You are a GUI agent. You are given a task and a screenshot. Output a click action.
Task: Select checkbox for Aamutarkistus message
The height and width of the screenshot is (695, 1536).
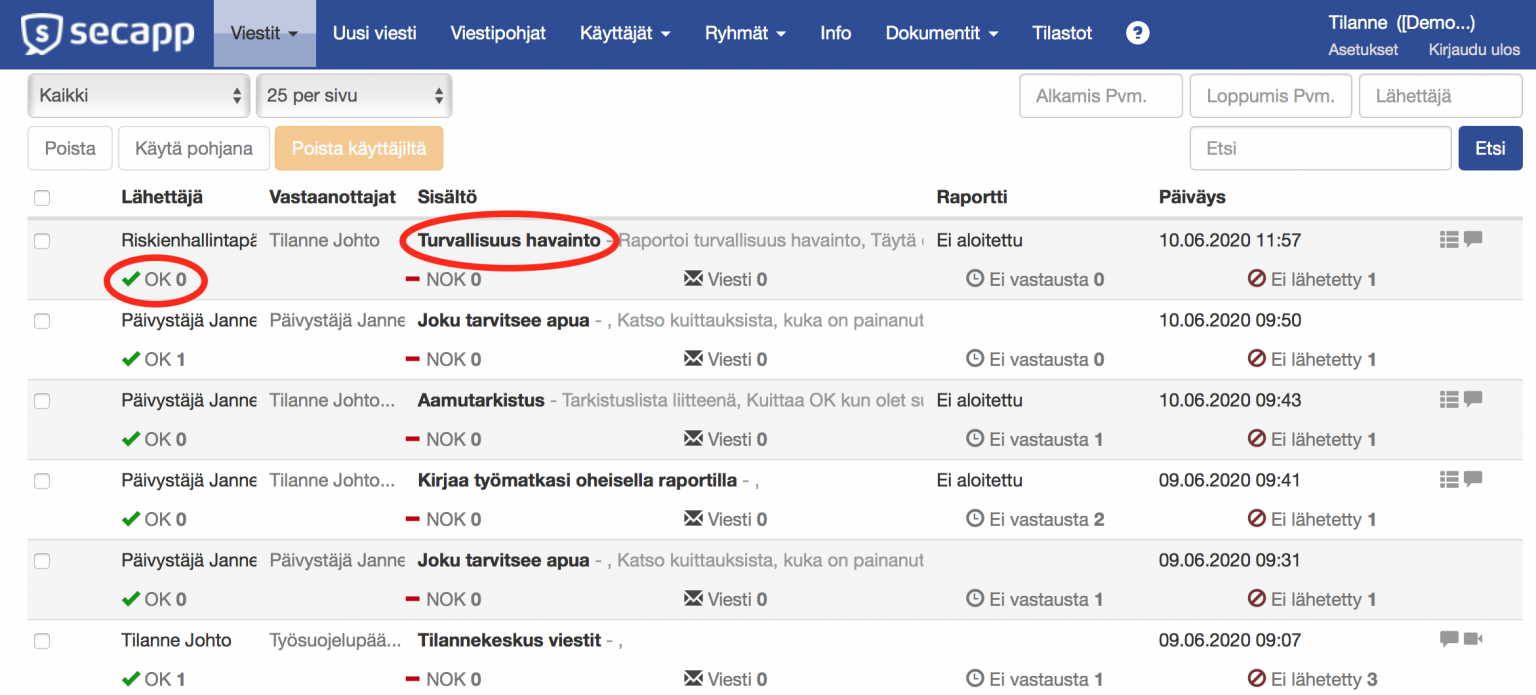[x=42, y=401]
